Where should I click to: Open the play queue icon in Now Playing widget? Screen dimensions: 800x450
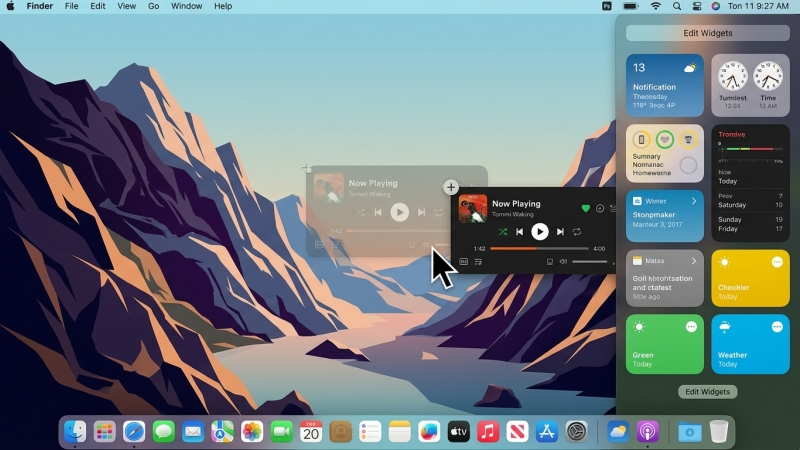click(x=478, y=262)
